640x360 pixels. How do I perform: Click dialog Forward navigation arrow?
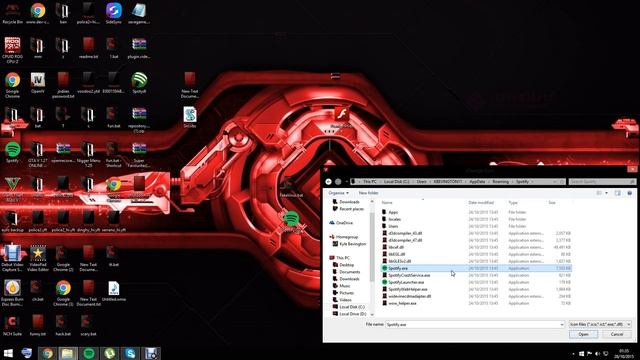click(x=338, y=182)
